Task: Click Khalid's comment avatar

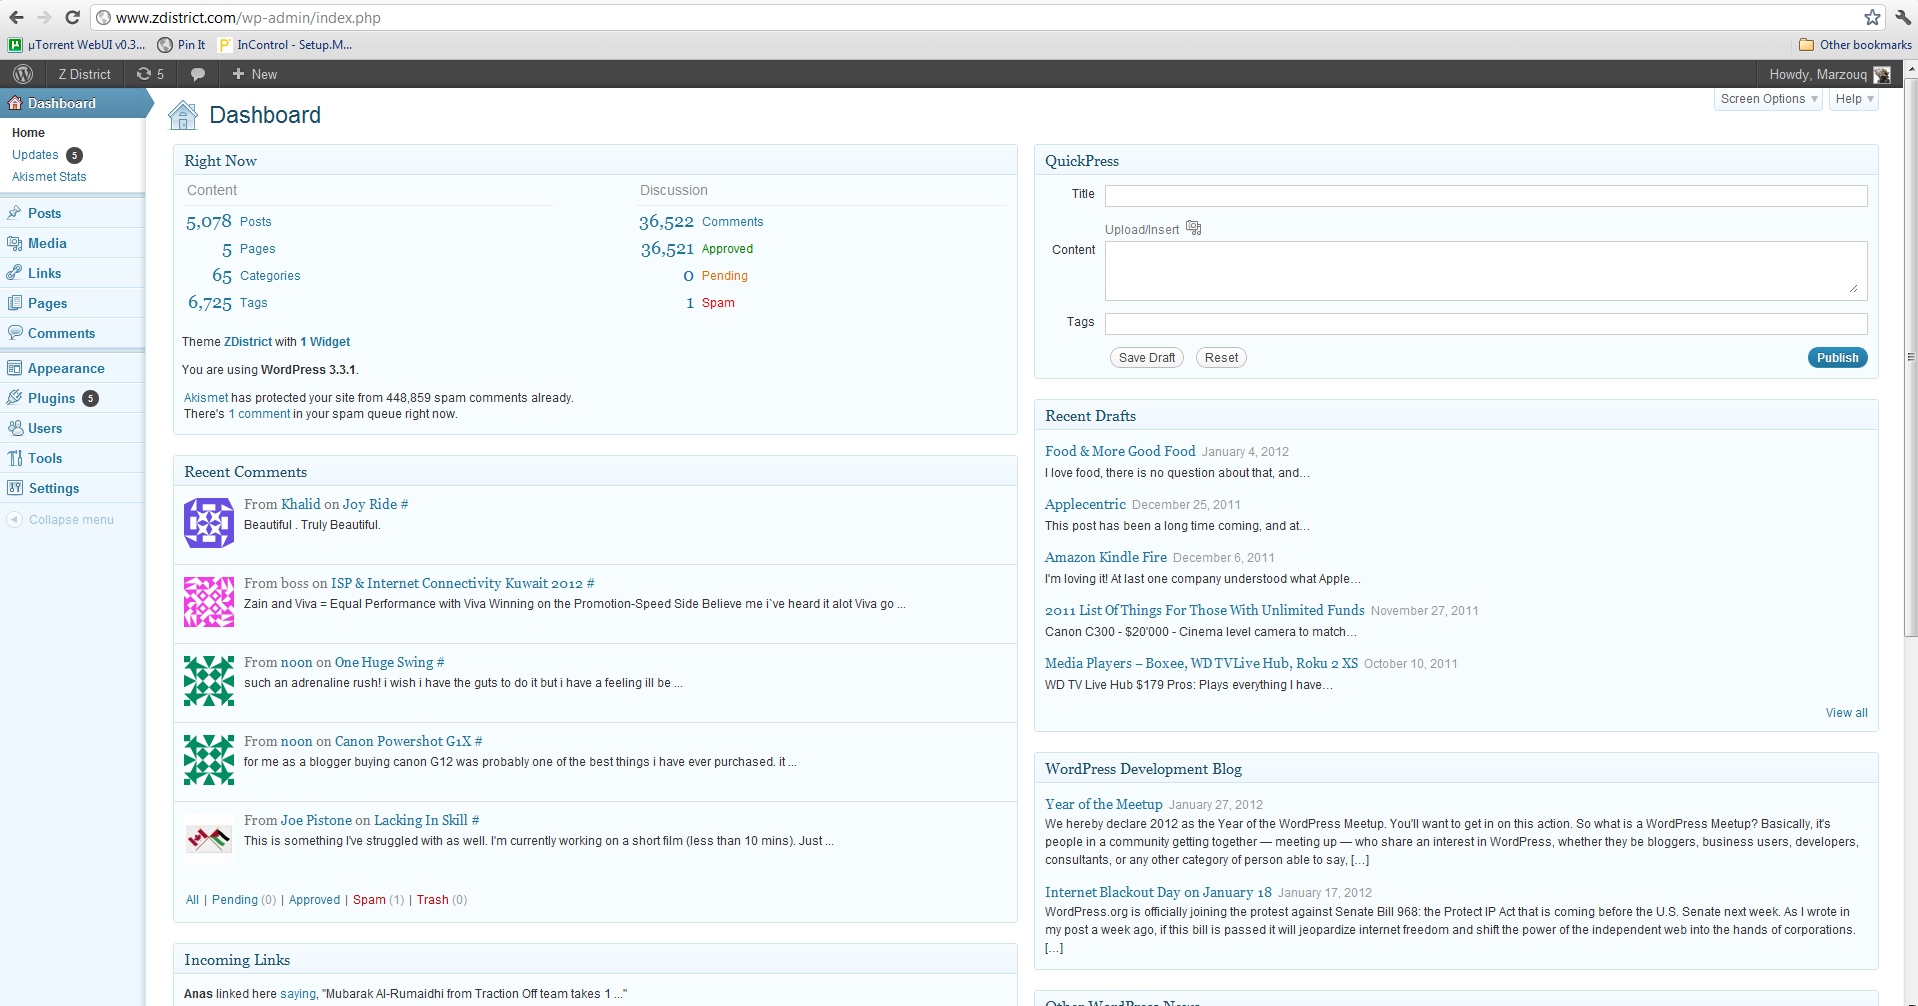Action: (208, 523)
